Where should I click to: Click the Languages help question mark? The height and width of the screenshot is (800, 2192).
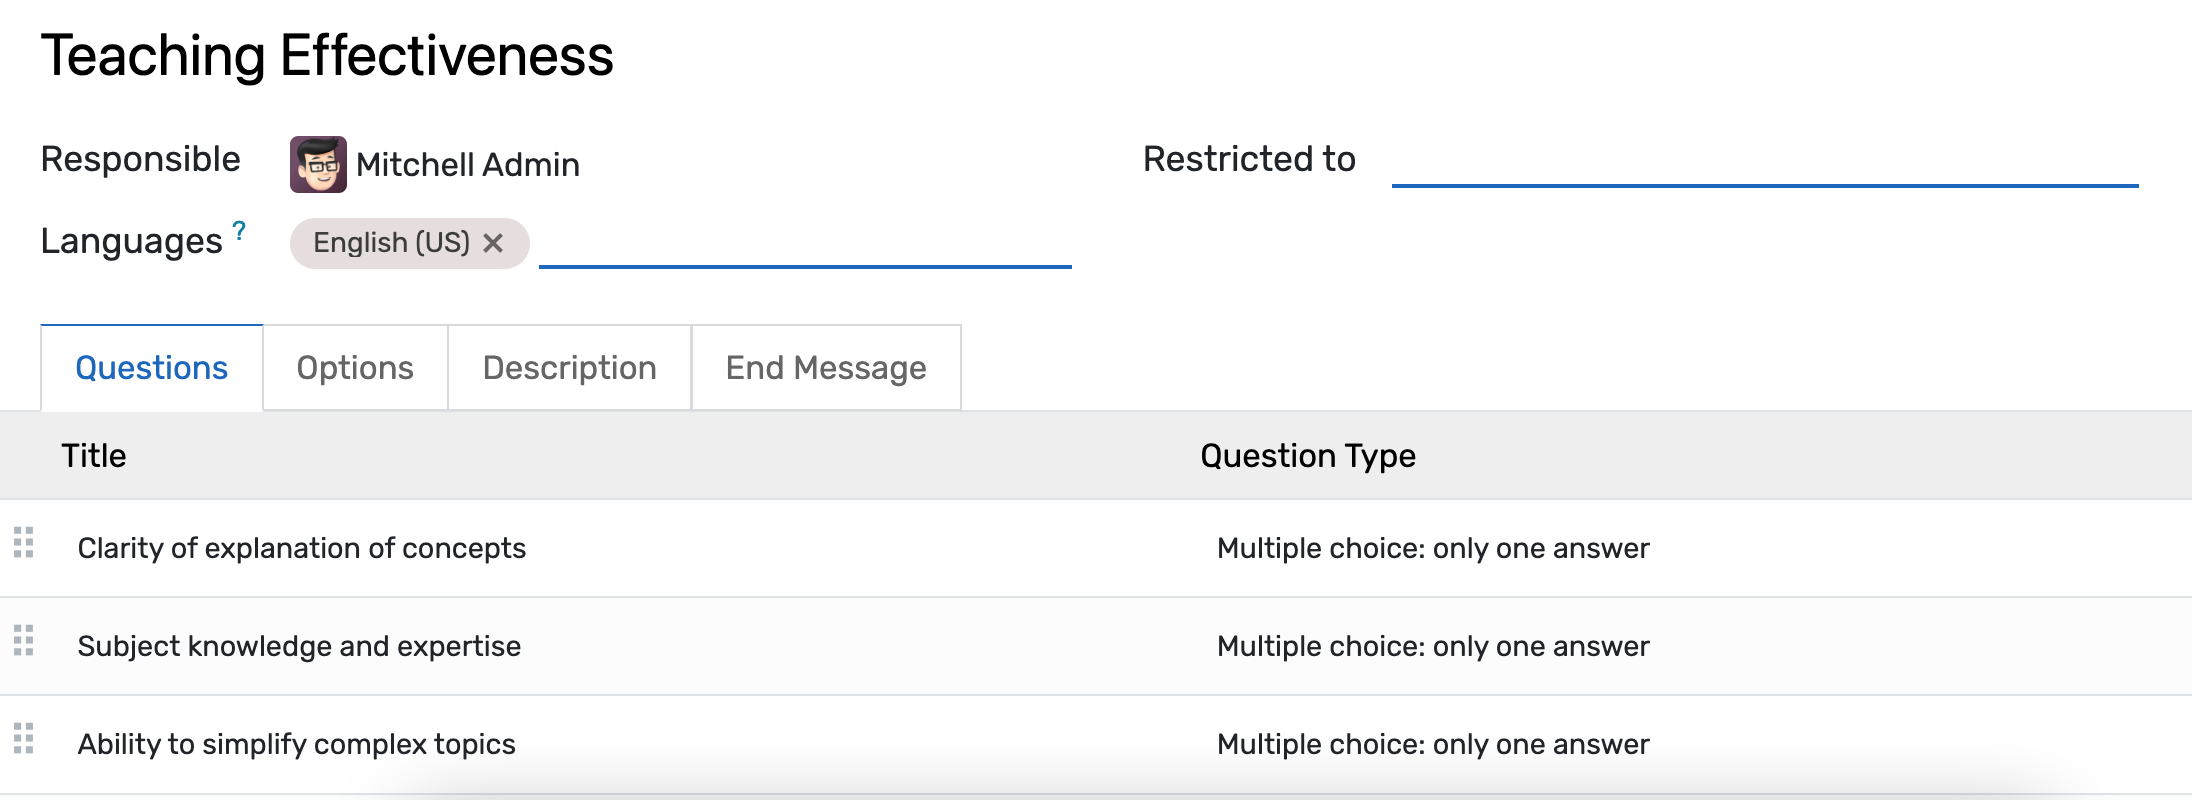coord(239,231)
